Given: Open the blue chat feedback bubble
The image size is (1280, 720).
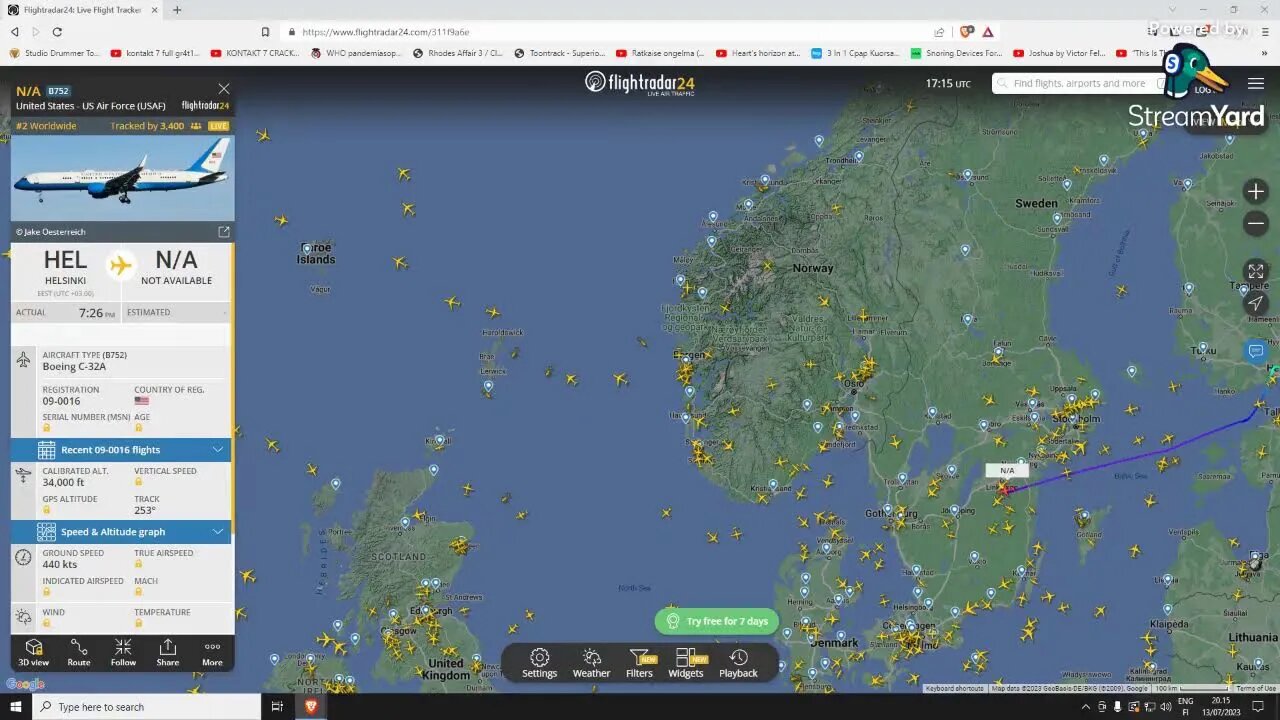Looking at the screenshot, I should click(x=1256, y=351).
